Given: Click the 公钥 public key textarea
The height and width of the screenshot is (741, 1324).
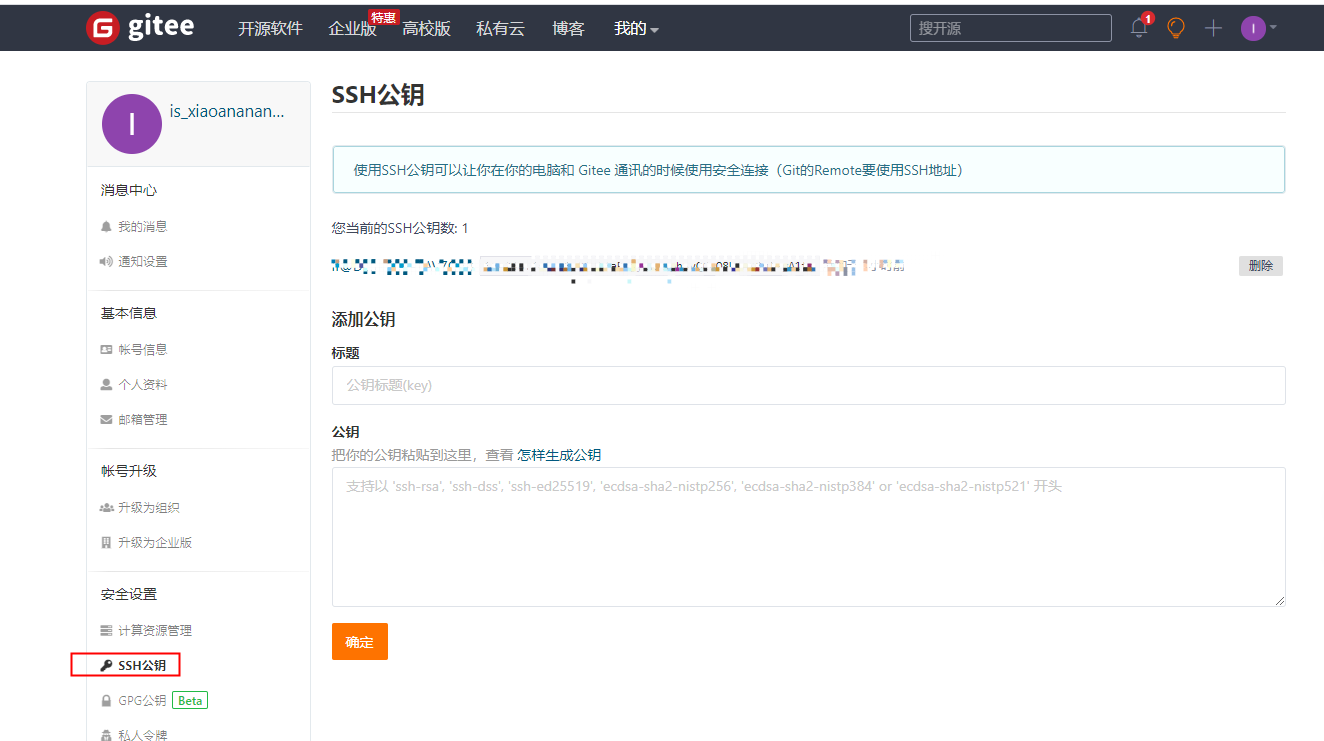Looking at the screenshot, I should point(808,536).
